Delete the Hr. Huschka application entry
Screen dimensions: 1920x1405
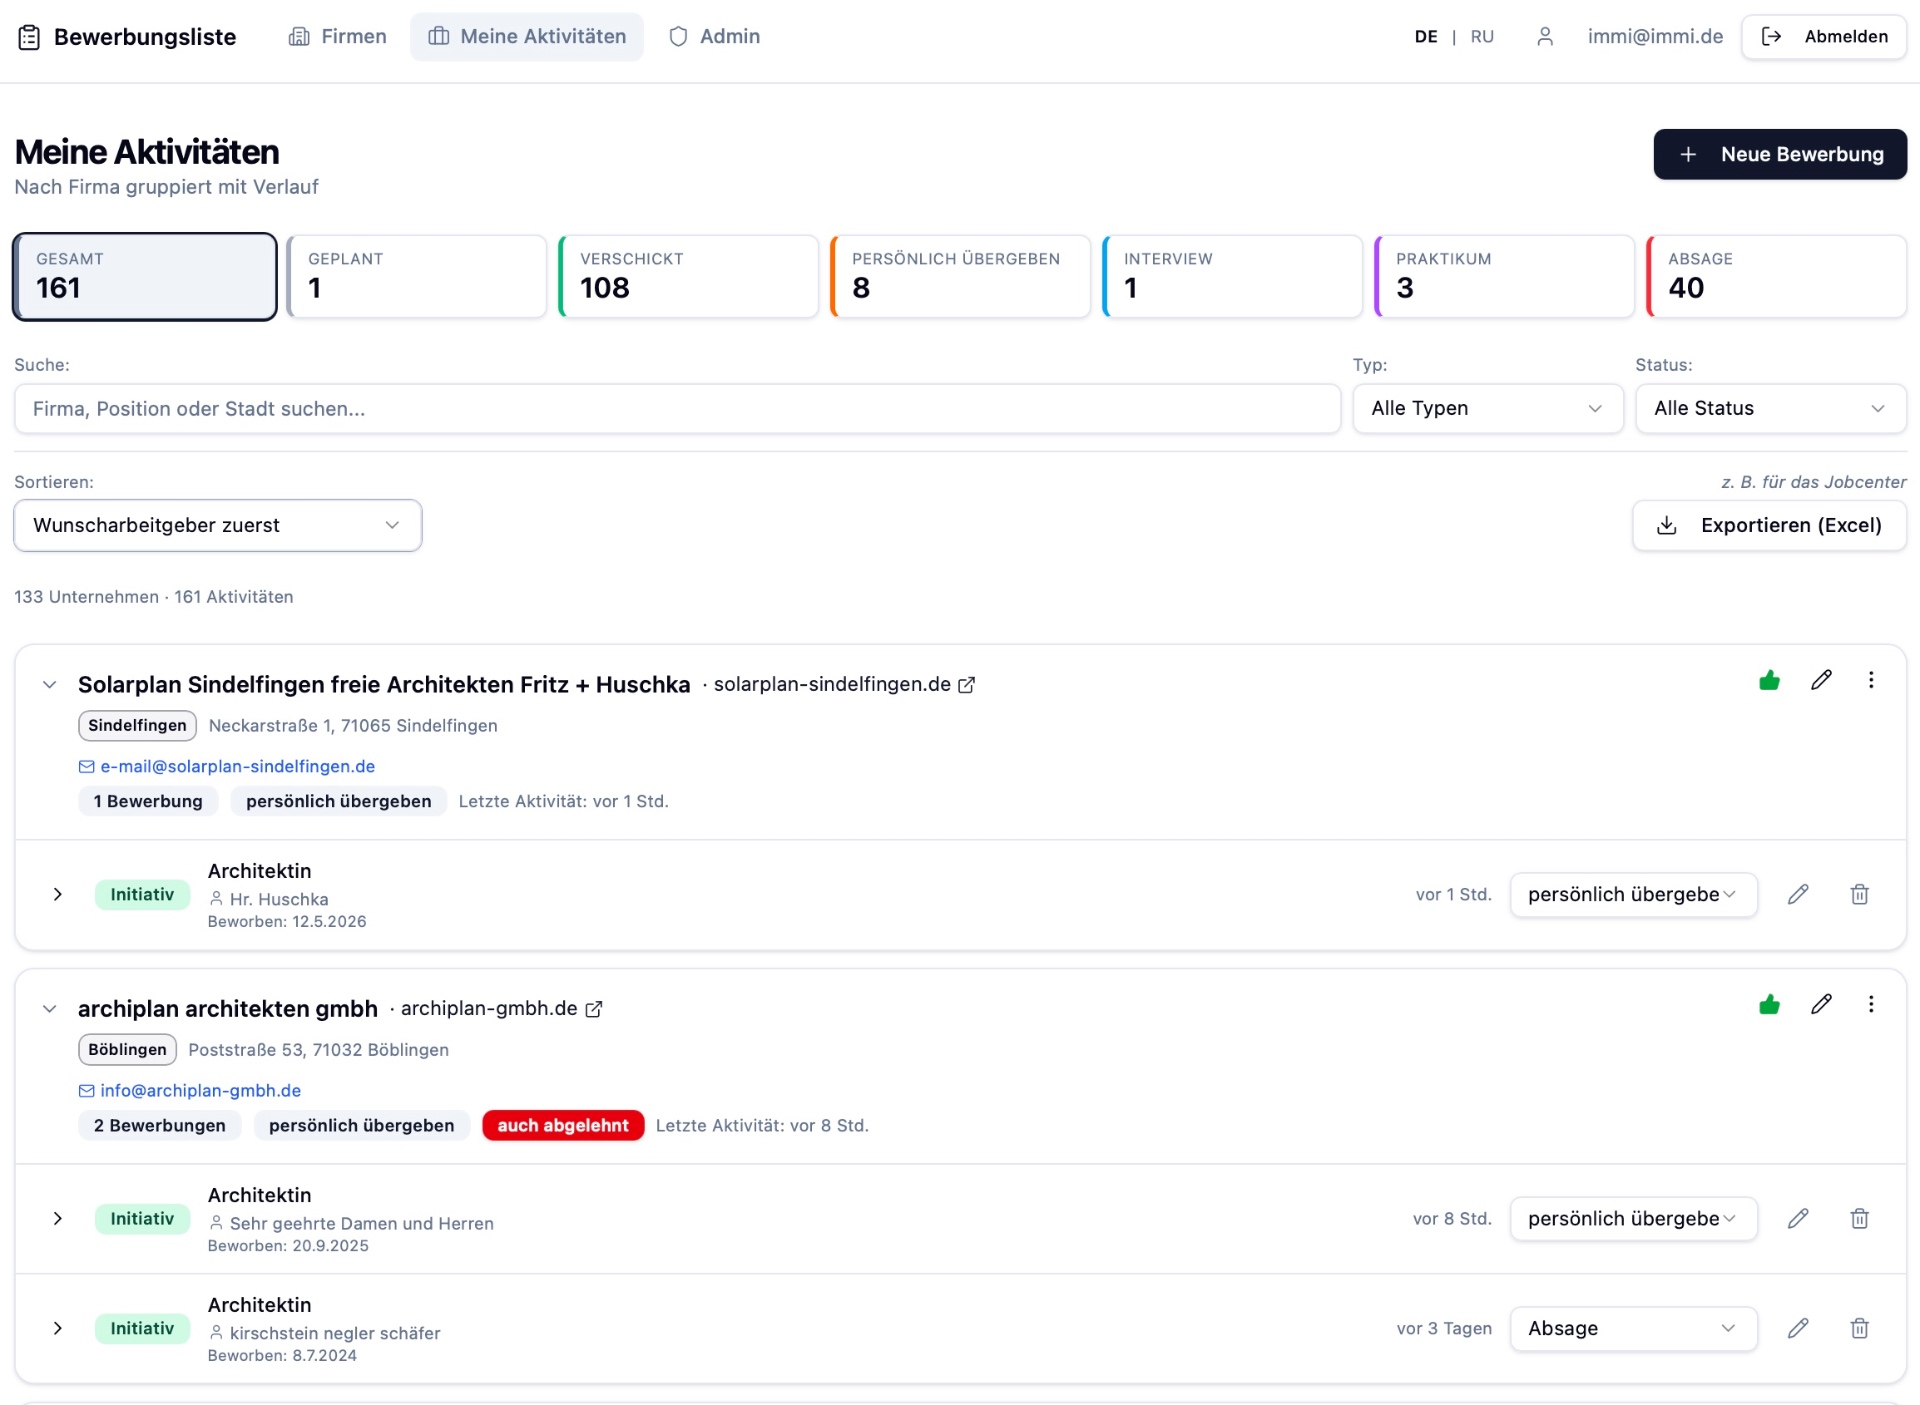(x=1859, y=895)
